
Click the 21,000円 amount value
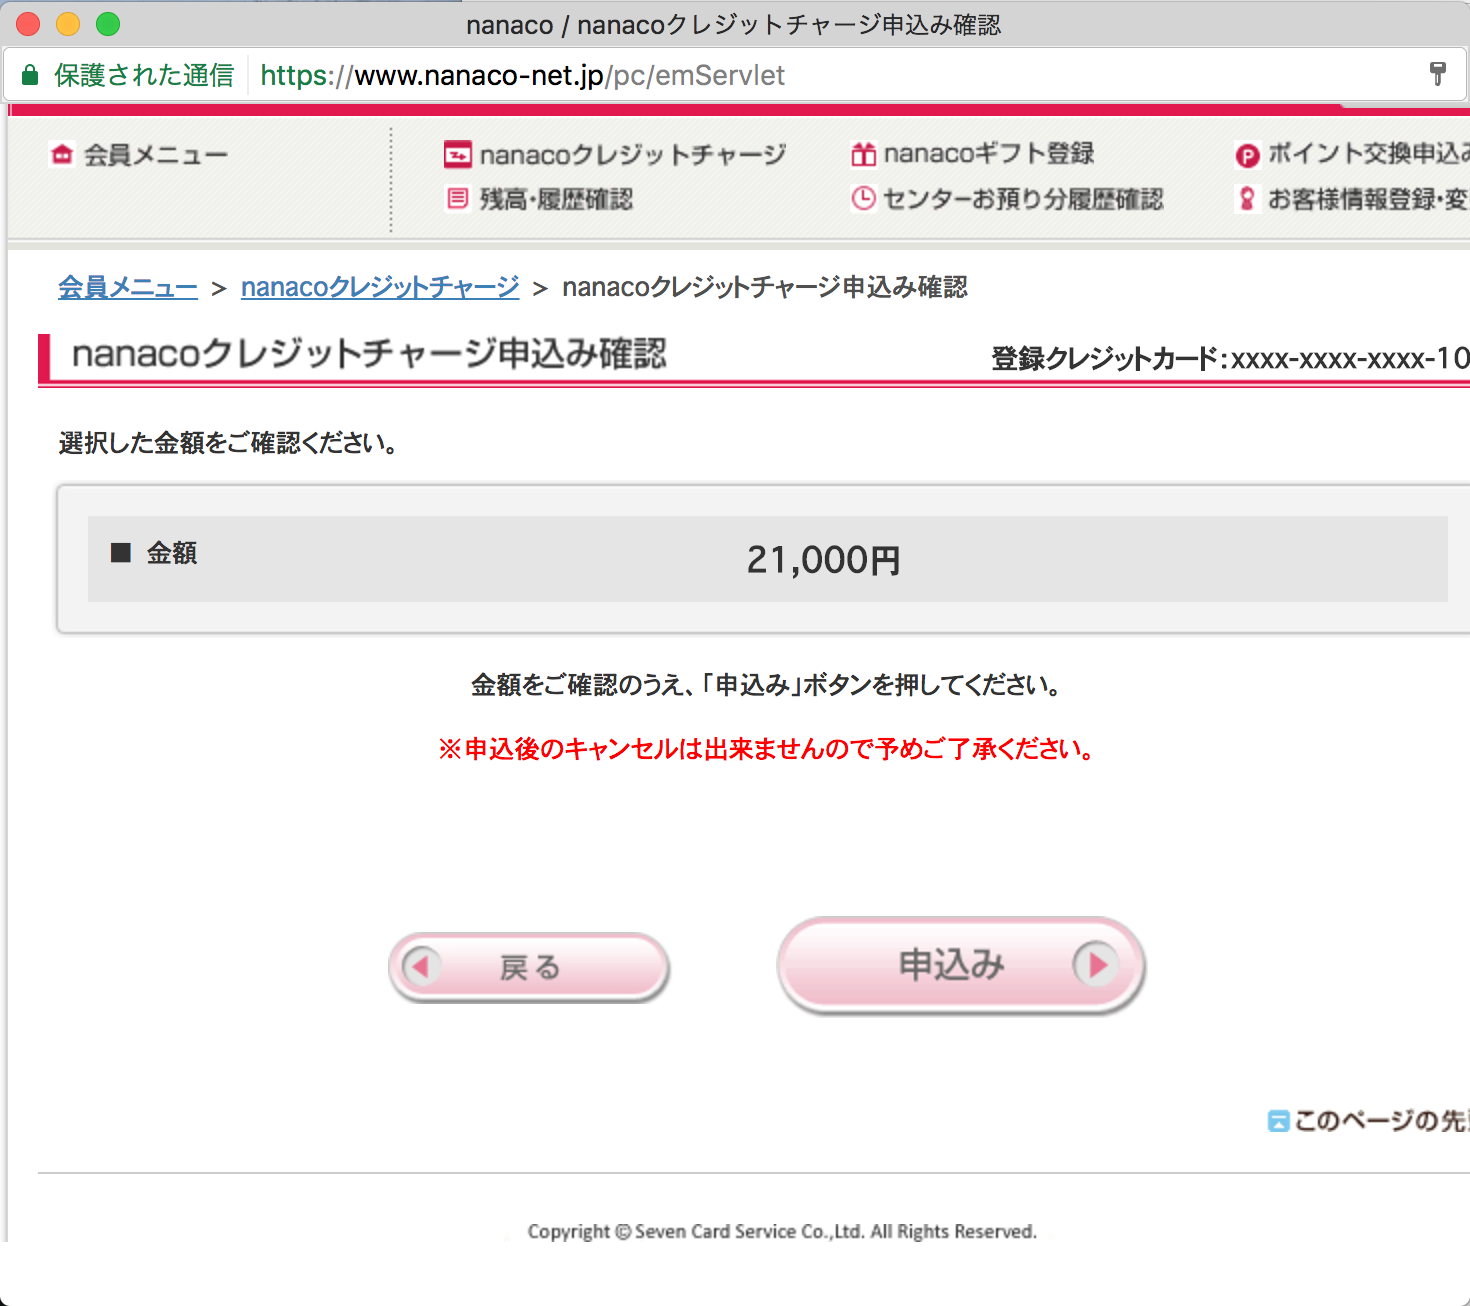coord(823,560)
